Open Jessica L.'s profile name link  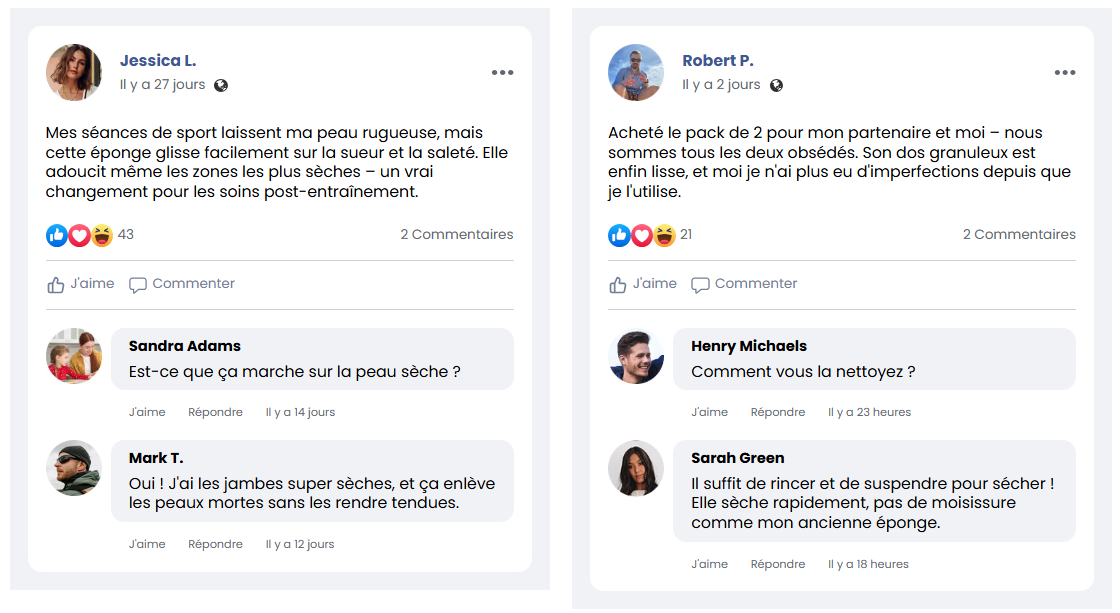click(158, 61)
